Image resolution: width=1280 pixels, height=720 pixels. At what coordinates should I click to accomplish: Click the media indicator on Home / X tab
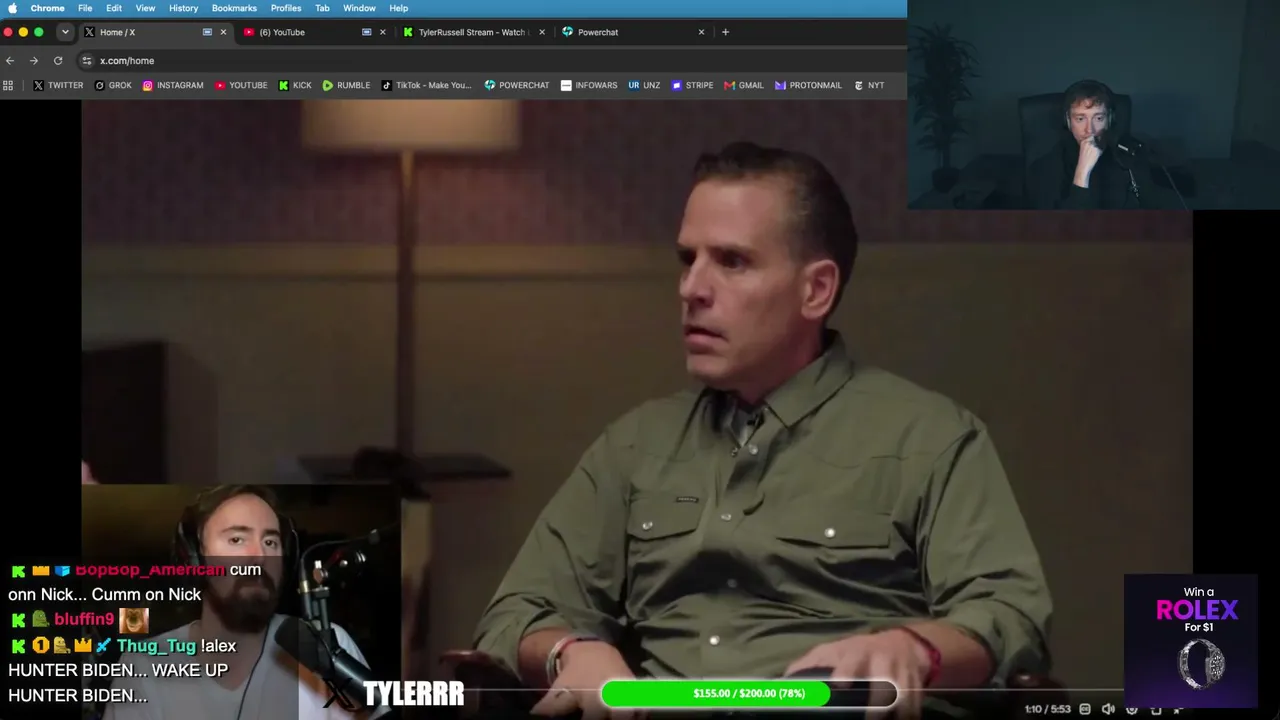(x=207, y=32)
